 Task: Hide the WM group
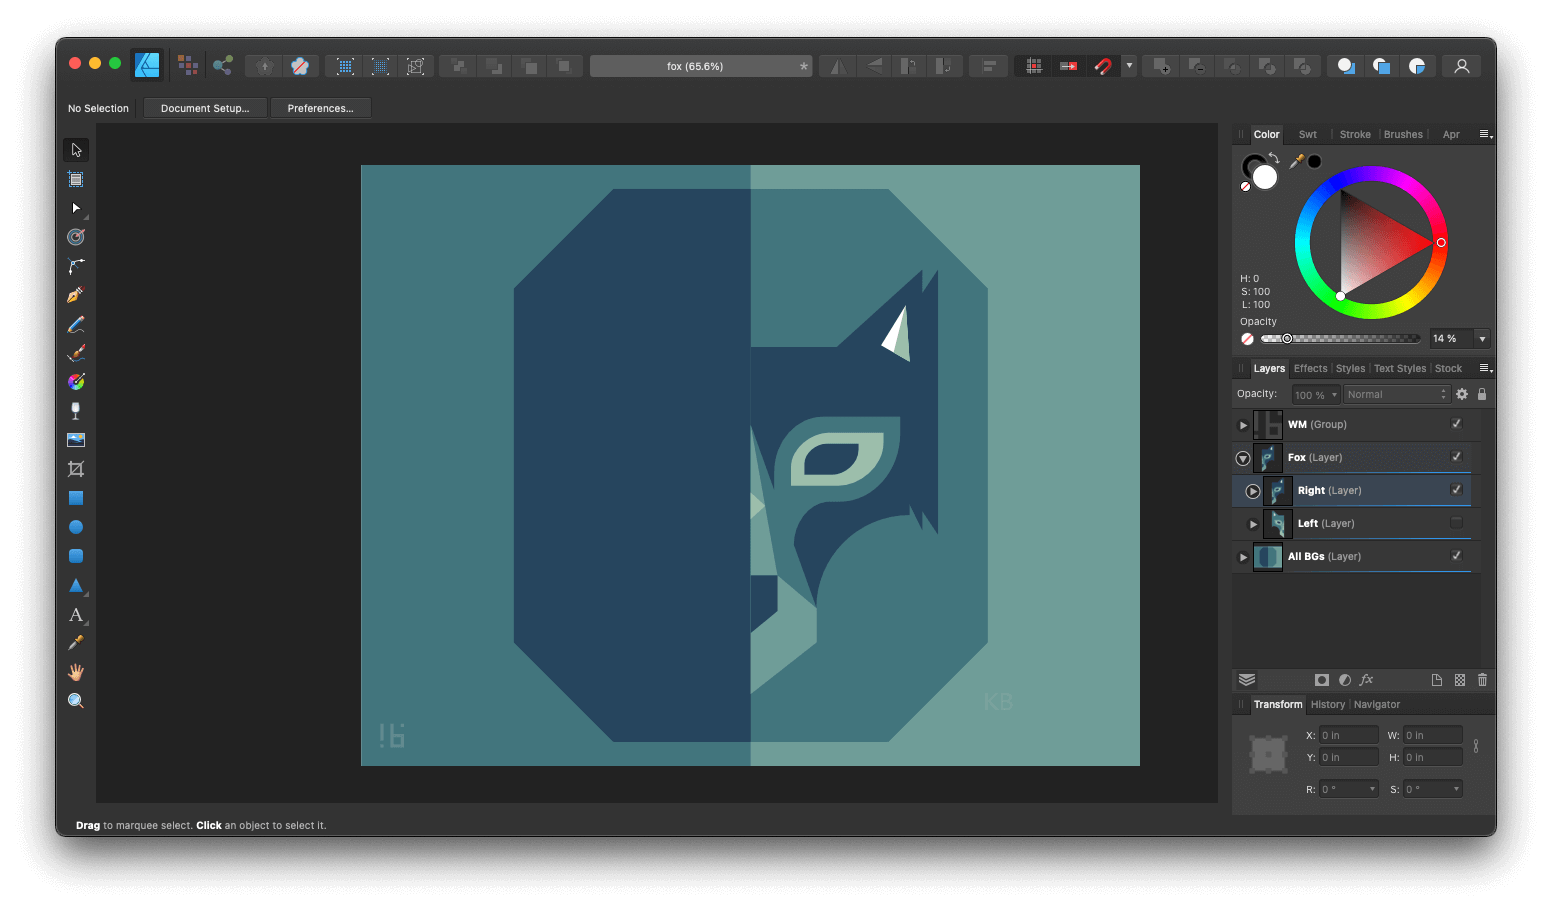pyautogui.click(x=1456, y=424)
